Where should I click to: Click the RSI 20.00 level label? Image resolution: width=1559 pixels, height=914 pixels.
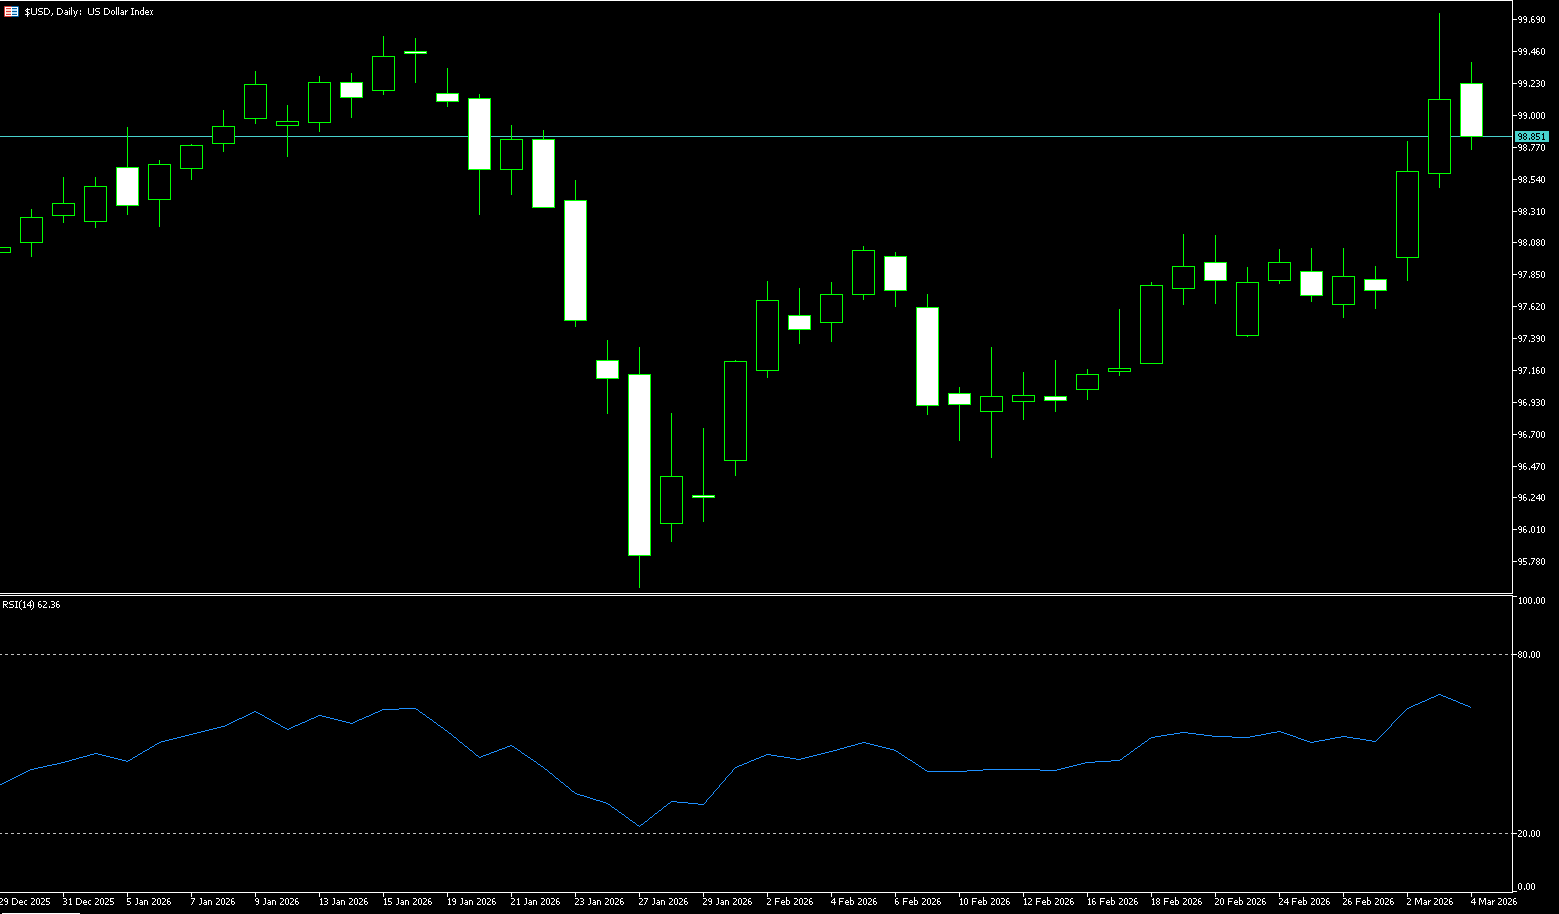1528,834
